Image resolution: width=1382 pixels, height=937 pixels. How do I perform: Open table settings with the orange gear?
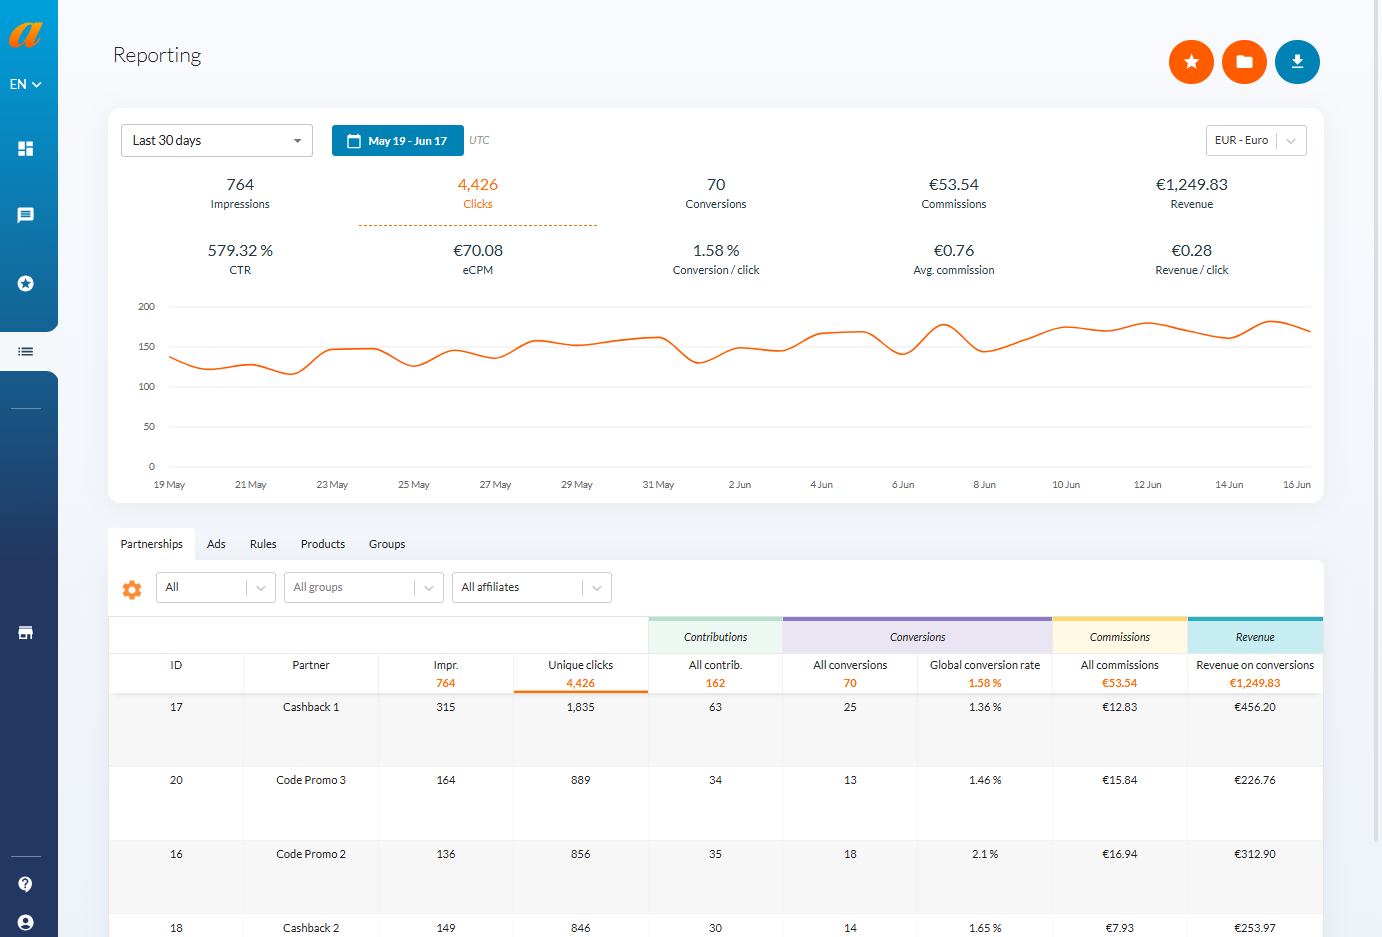point(132,589)
